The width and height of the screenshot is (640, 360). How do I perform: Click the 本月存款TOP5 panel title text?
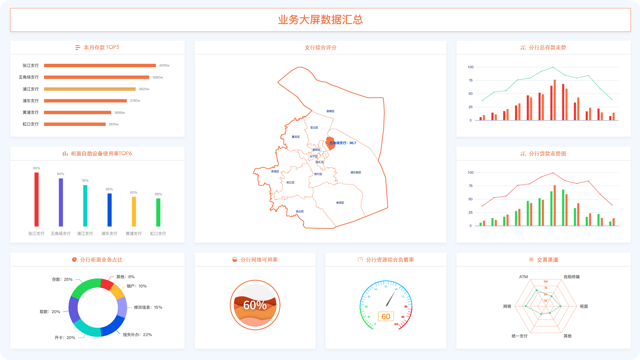coord(101,48)
